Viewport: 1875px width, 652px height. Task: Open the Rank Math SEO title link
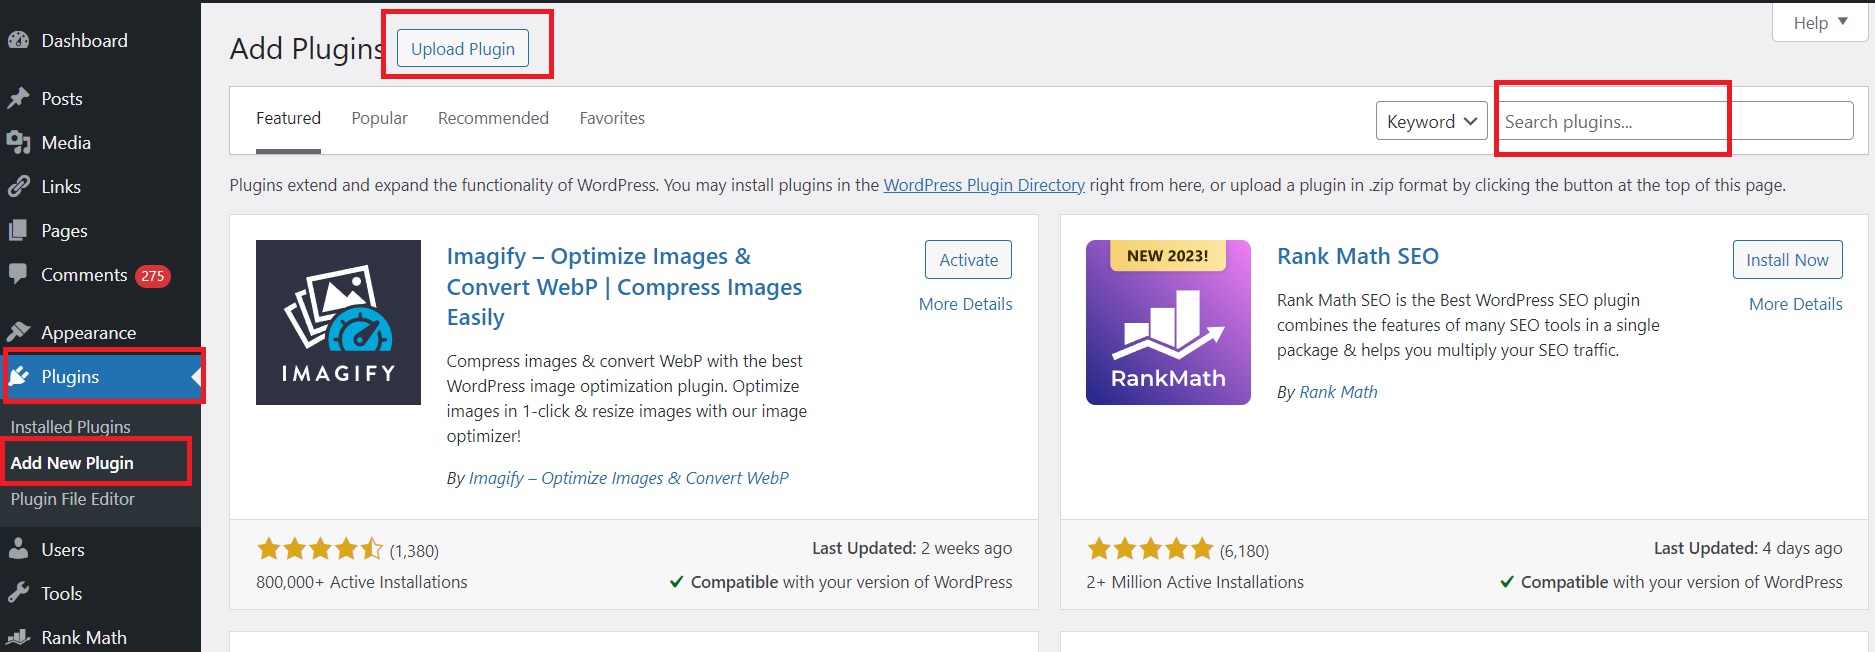(1357, 256)
